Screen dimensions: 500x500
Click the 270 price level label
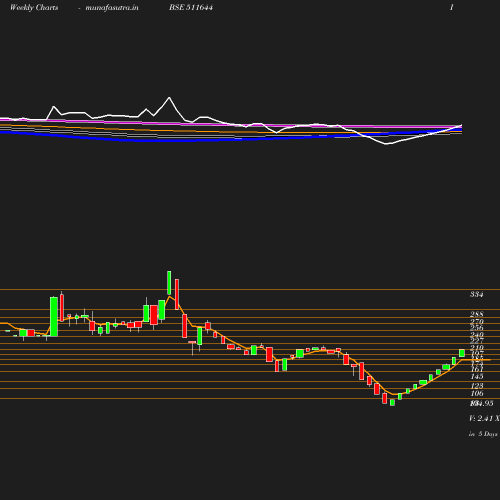tap(477, 322)
